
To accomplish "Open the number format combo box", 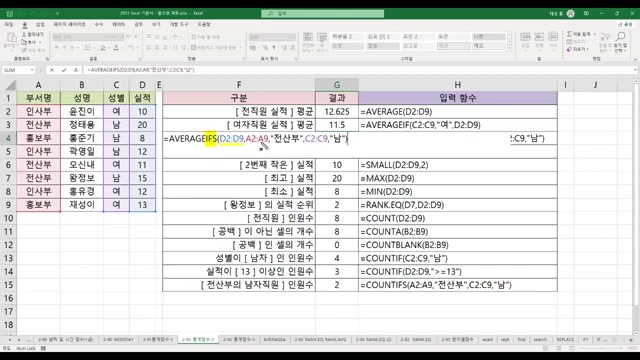I will tap(272, 37).
